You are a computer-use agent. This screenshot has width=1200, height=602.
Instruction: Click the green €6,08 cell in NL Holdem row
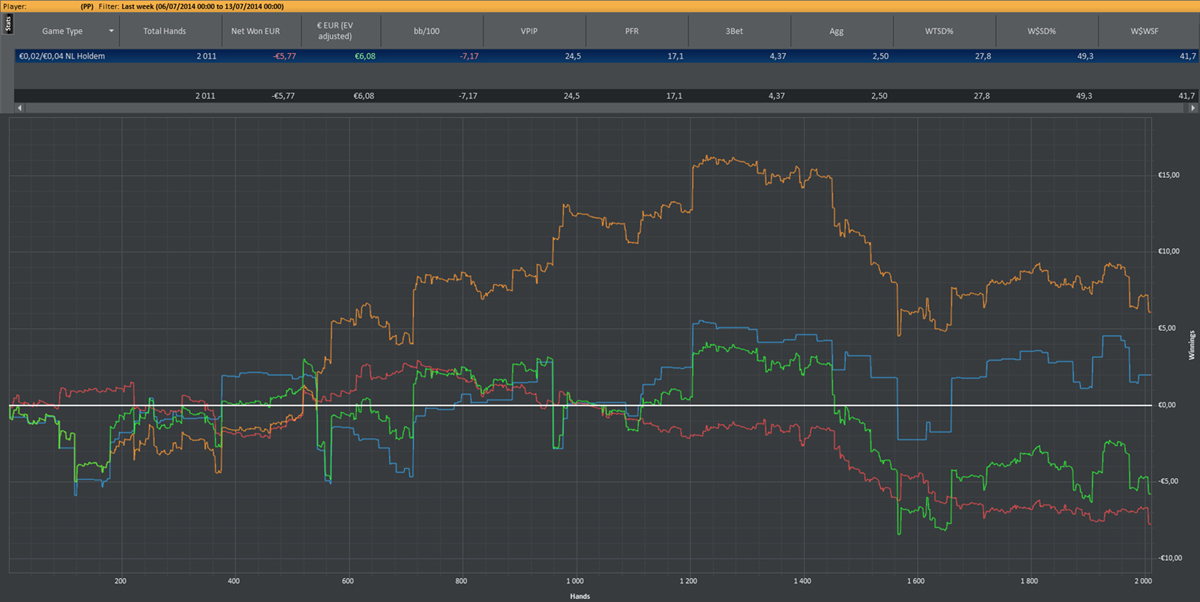click(364, 57)
